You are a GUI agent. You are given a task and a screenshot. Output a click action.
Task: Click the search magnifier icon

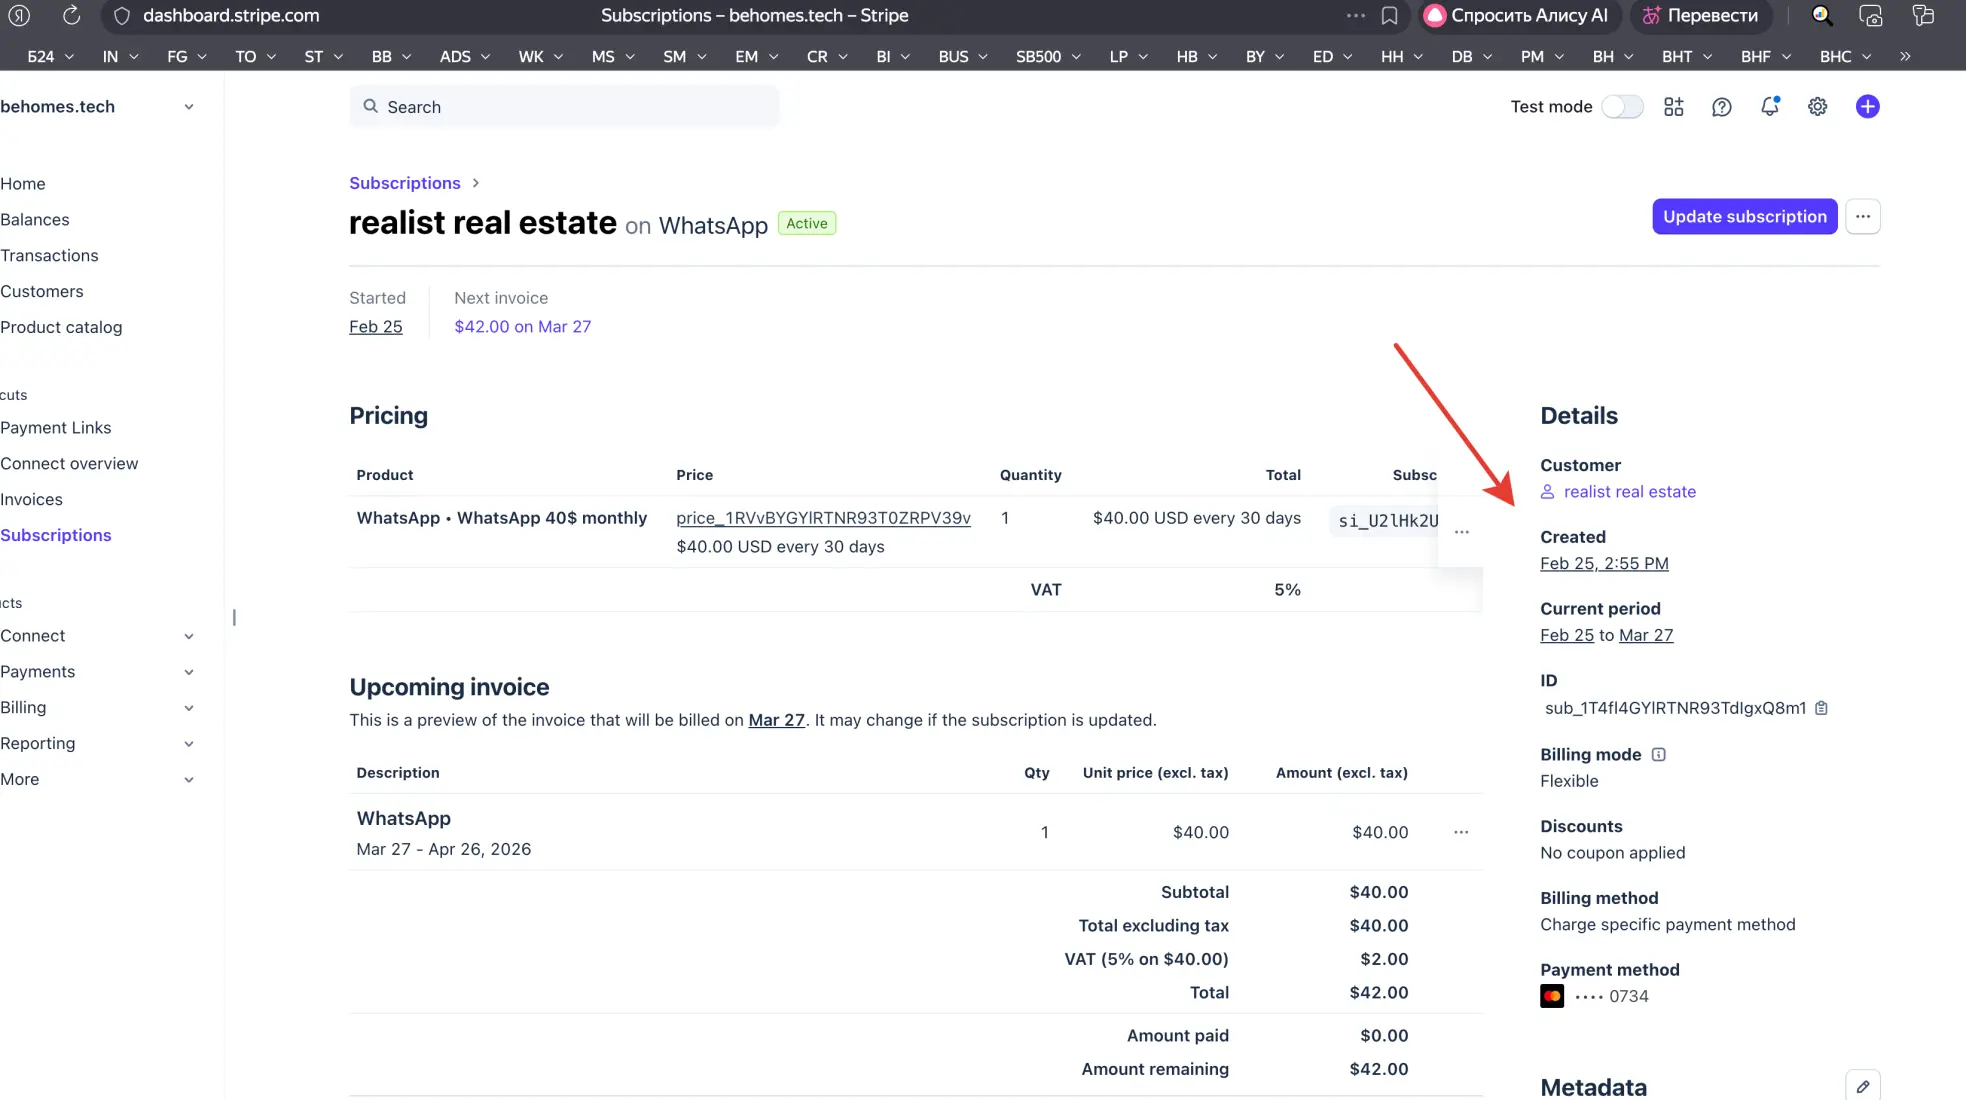370,106
